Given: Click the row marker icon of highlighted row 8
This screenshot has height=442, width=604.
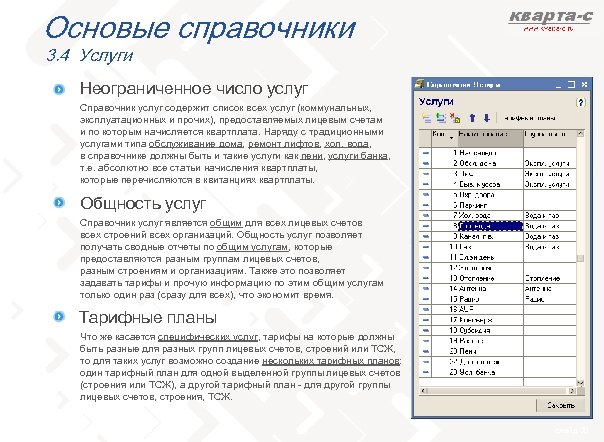Looking at the screenshot, I should [x=425, y=226].
